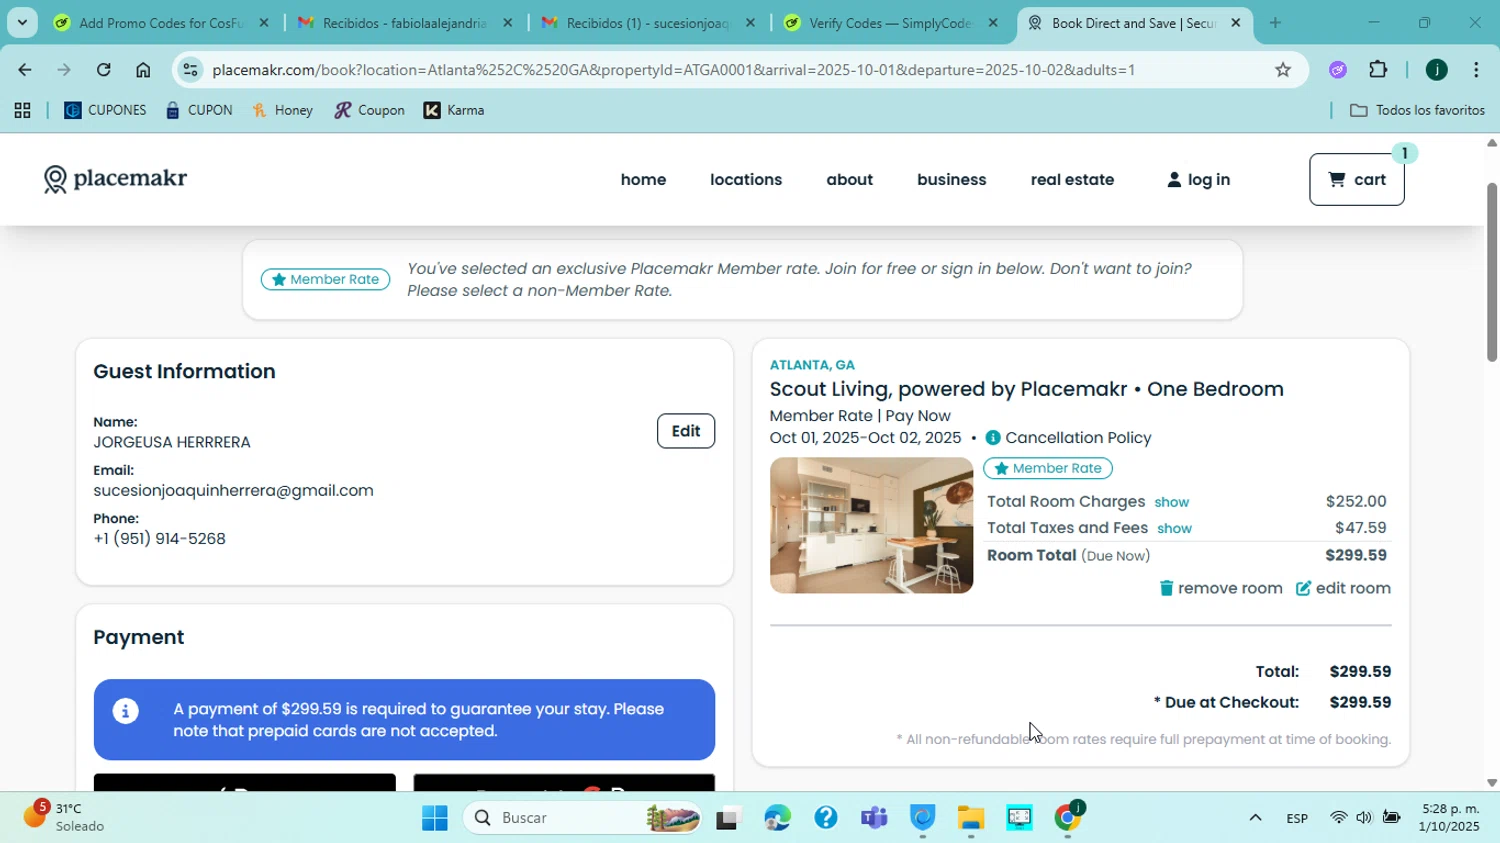Open Microsoft Teams from the taskbar
1500x843 pixels.
click(x=874, y=818)
